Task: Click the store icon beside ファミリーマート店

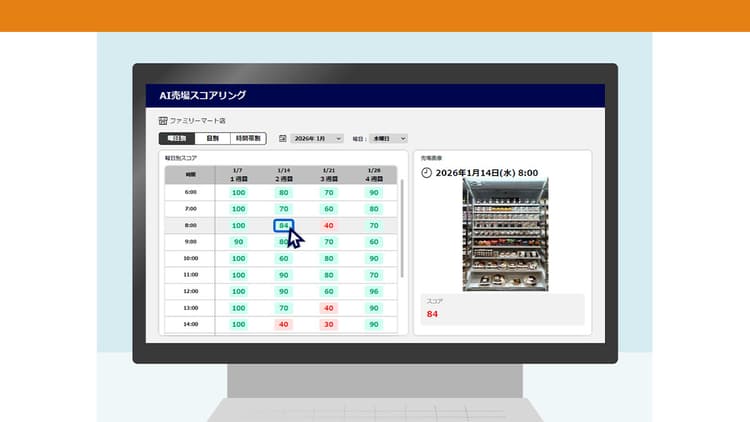Action: click(163, 121)
